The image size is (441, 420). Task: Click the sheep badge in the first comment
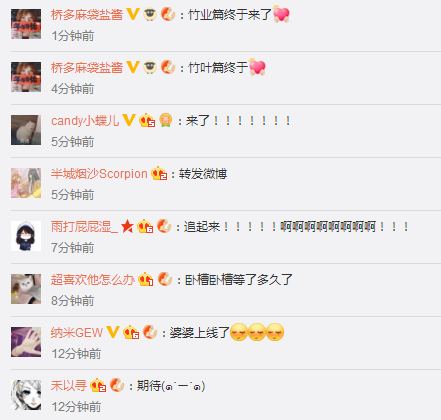150,15
